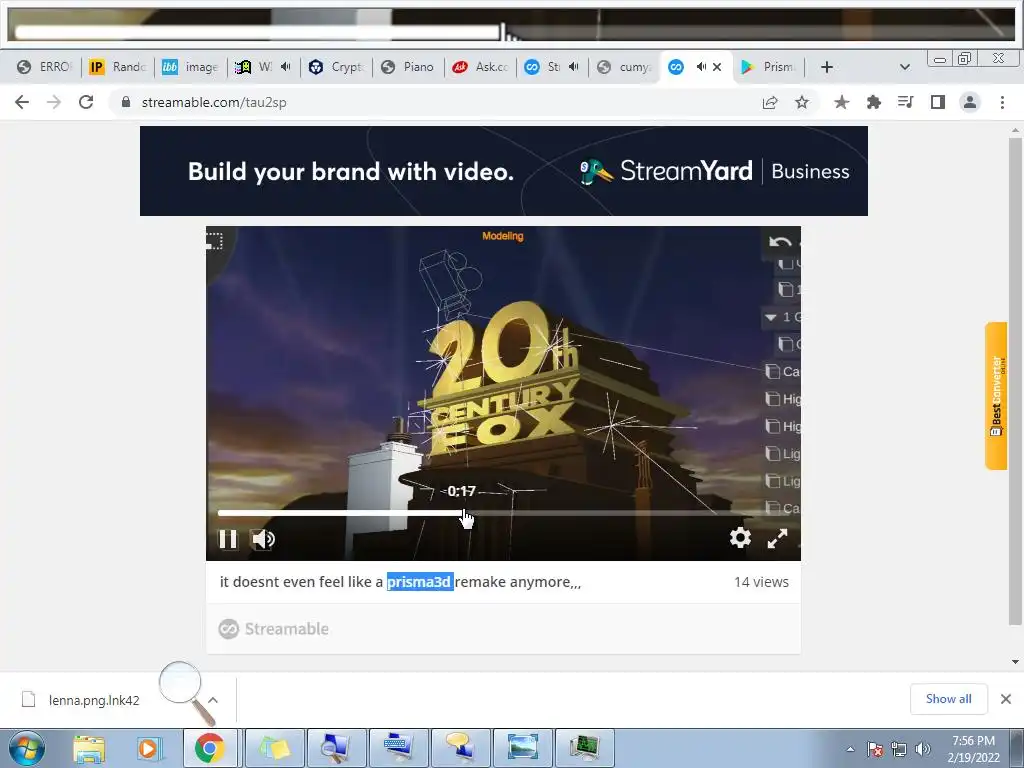1024x768 pixels.
Task: Open options for lenna.png.lnk42 download
Action: click(213, 700)
